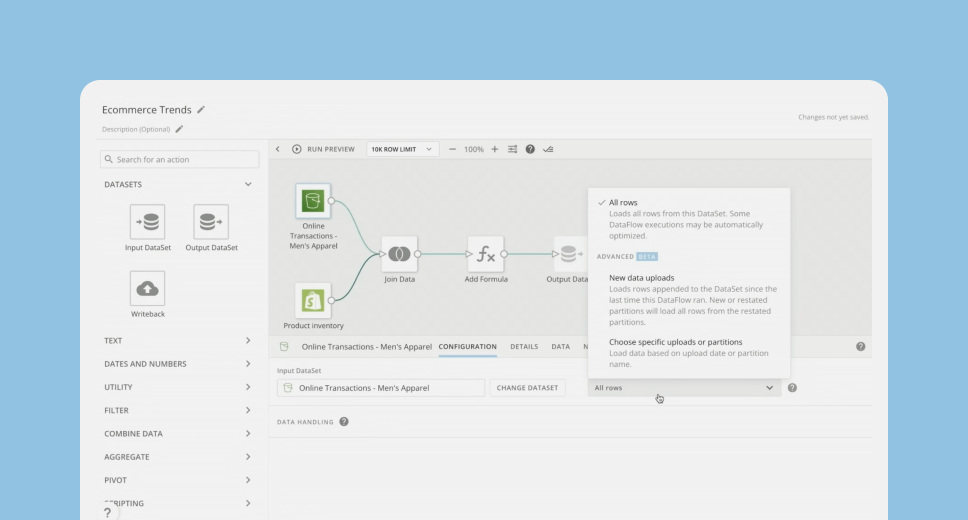Screen dimensions: 968x520
Task: Open the 10K Row Limit dropdown
Action: tap(403, 149)
